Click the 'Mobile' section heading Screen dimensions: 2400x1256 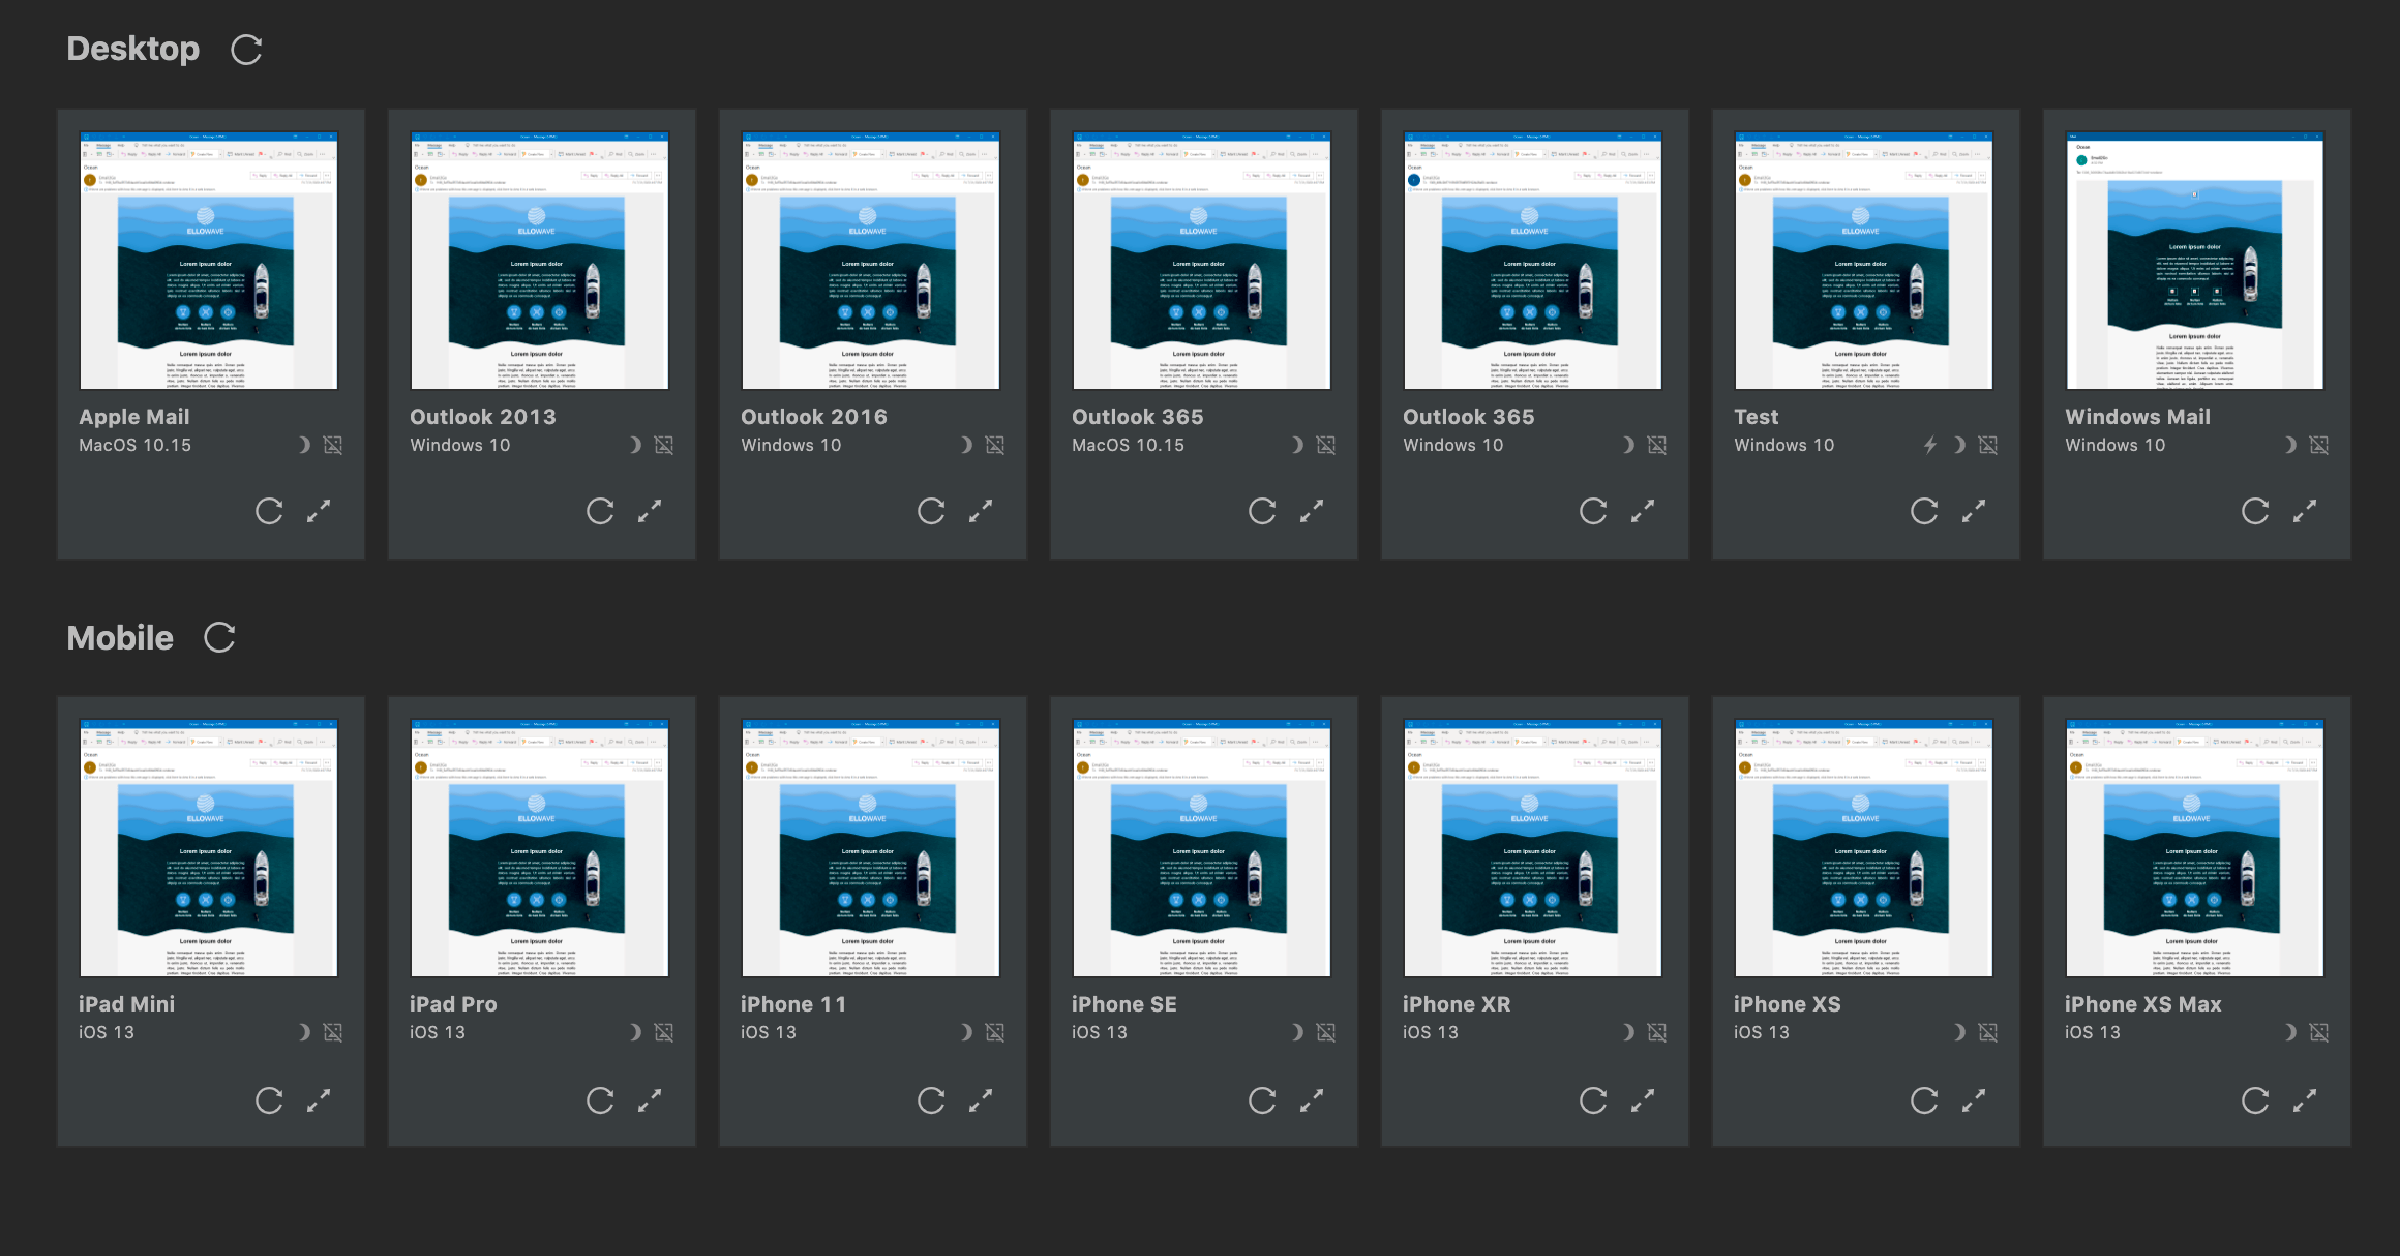120,638
